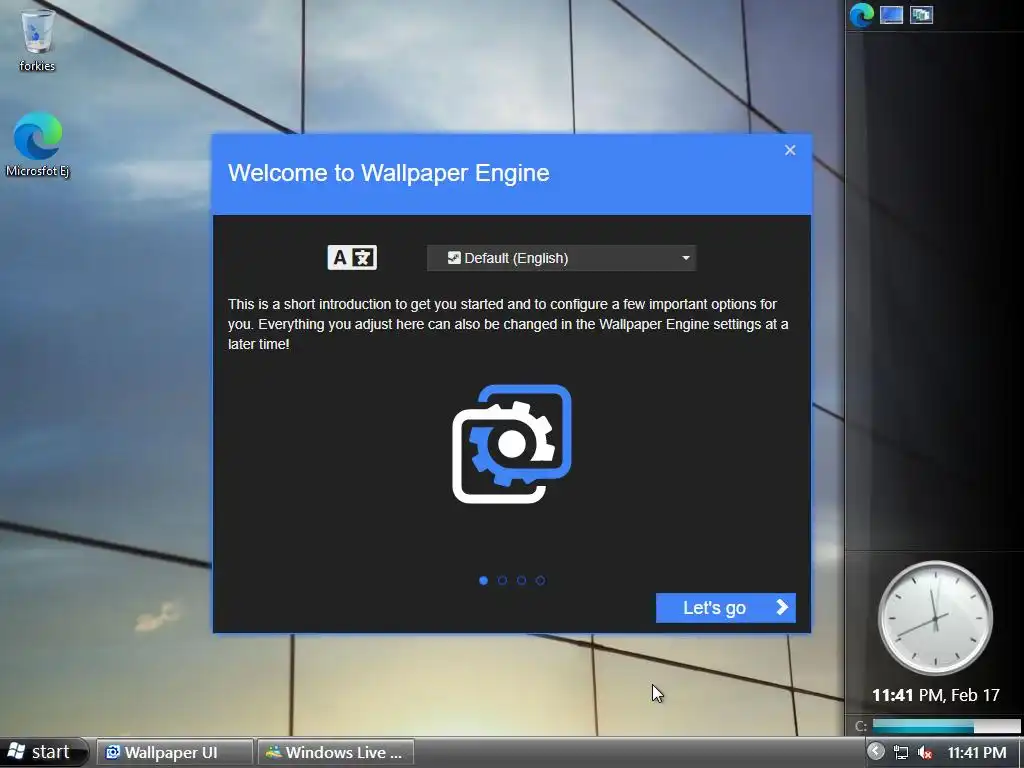This screenshot has width=1024, height=768.
Task: Select the Microsoft Edge desktop shortcut
Action: click(x=37, y=144)
